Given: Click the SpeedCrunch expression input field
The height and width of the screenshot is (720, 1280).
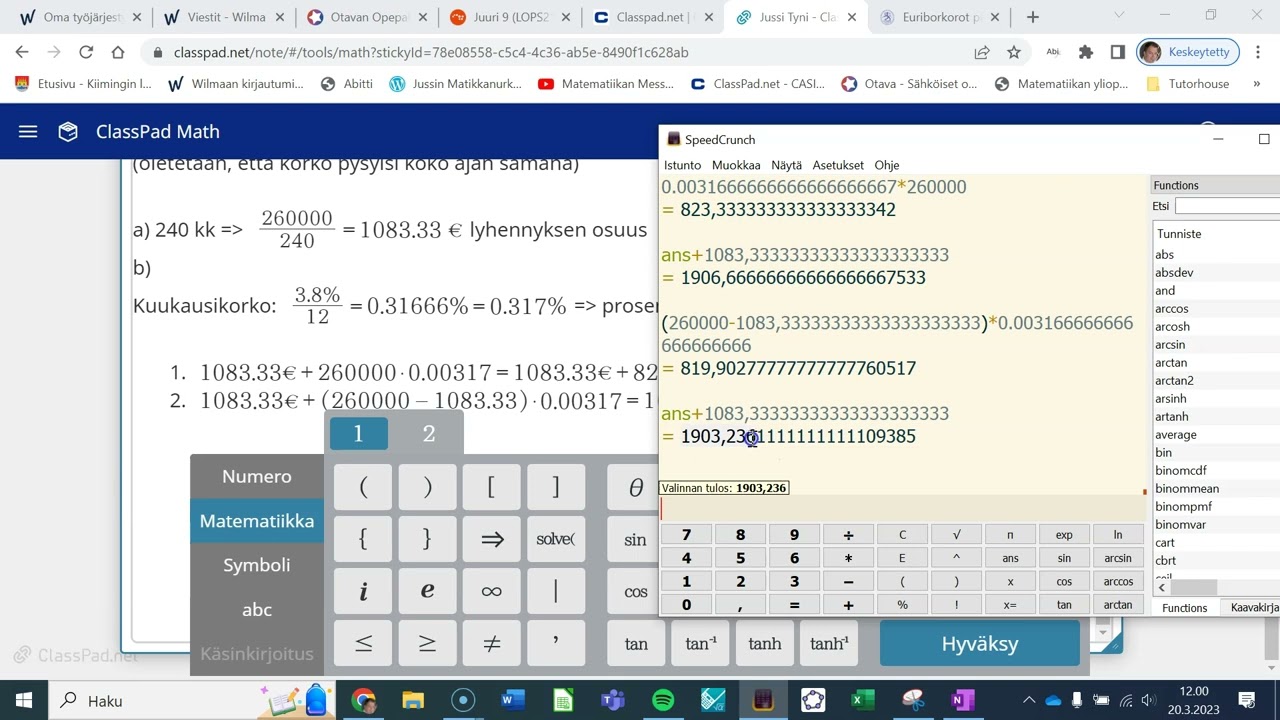Looking at the screenshot, I should (903, 509).
